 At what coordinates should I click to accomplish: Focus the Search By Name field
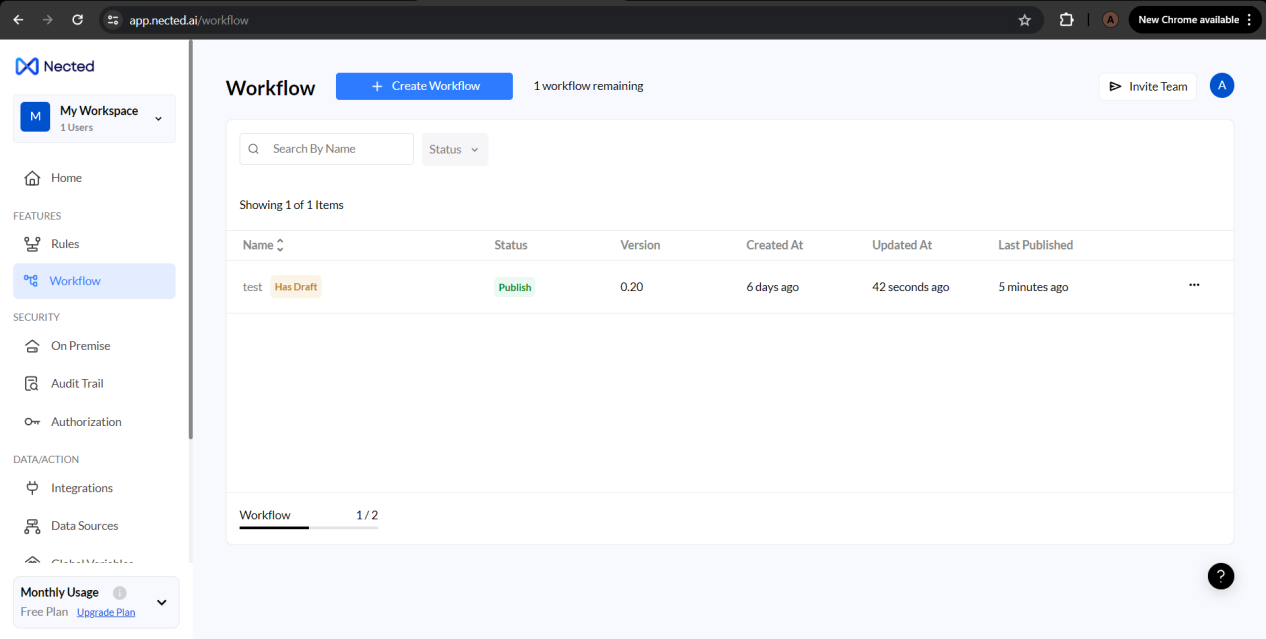tap(326, 149)
